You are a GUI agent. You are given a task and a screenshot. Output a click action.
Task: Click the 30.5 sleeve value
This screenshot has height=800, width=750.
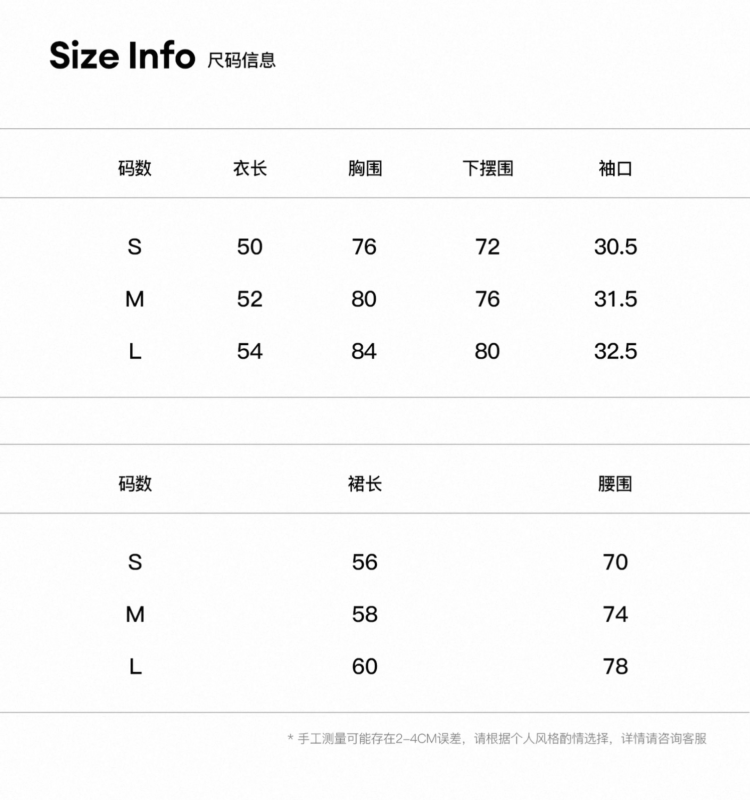click(615, 247)
